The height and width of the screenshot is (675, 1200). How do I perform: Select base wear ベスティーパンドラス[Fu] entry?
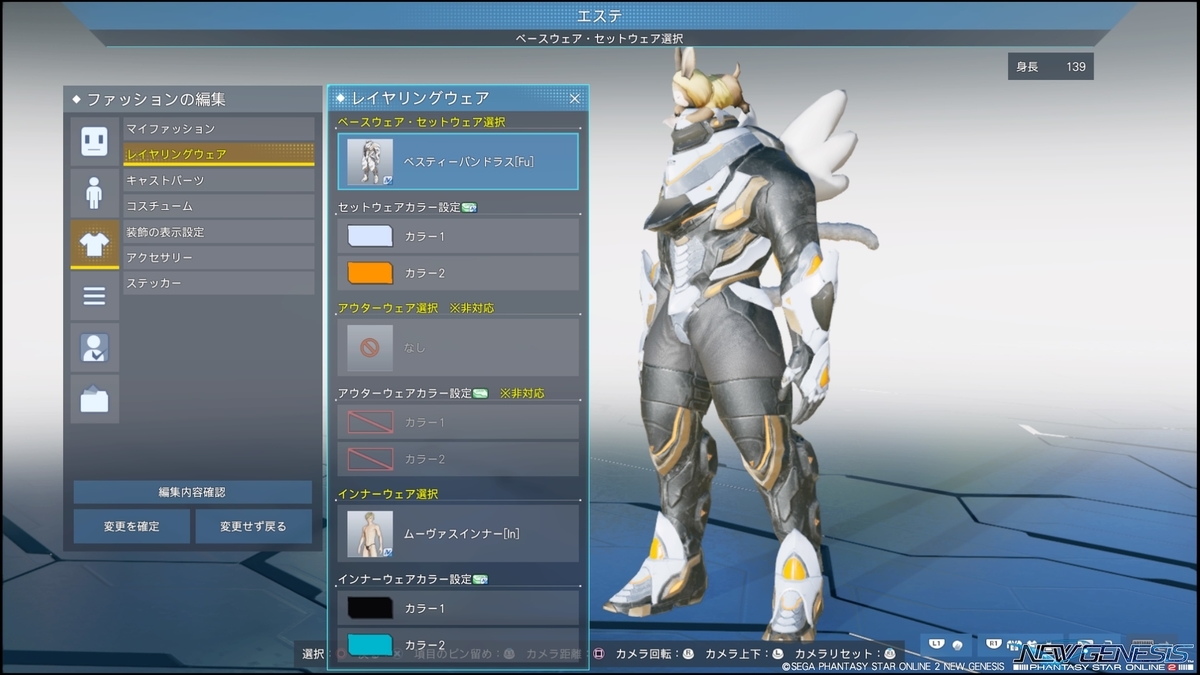(x=458, y=162)
